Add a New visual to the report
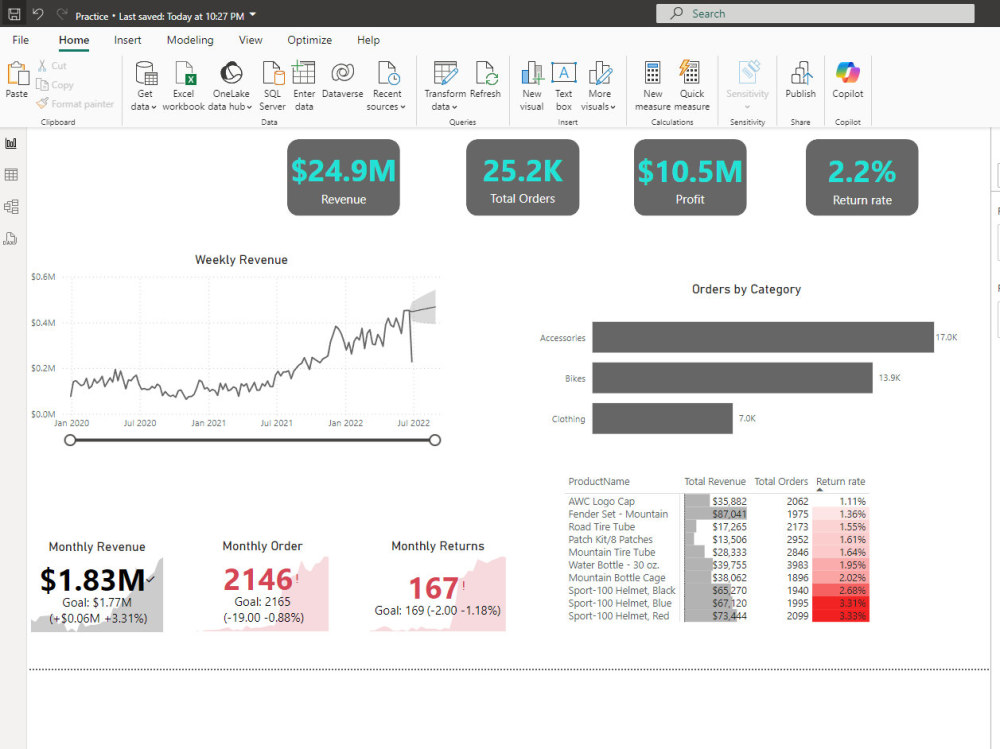The image size is (1000, 749). pyautogui.click(x=531, y=85)
